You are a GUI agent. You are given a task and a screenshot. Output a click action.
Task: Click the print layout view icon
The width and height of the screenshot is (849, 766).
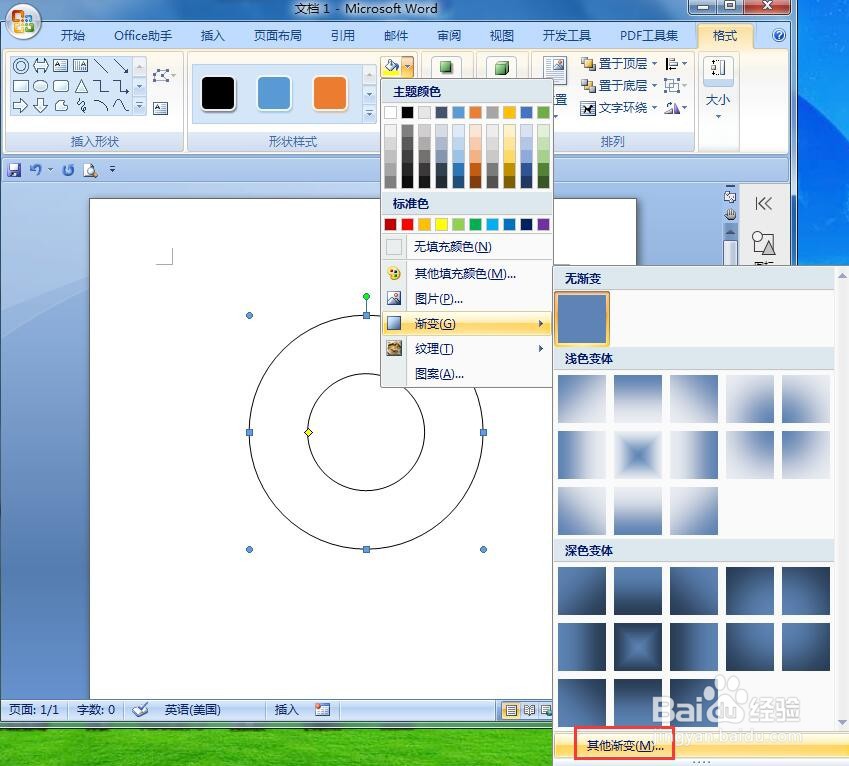pos(511,710)
